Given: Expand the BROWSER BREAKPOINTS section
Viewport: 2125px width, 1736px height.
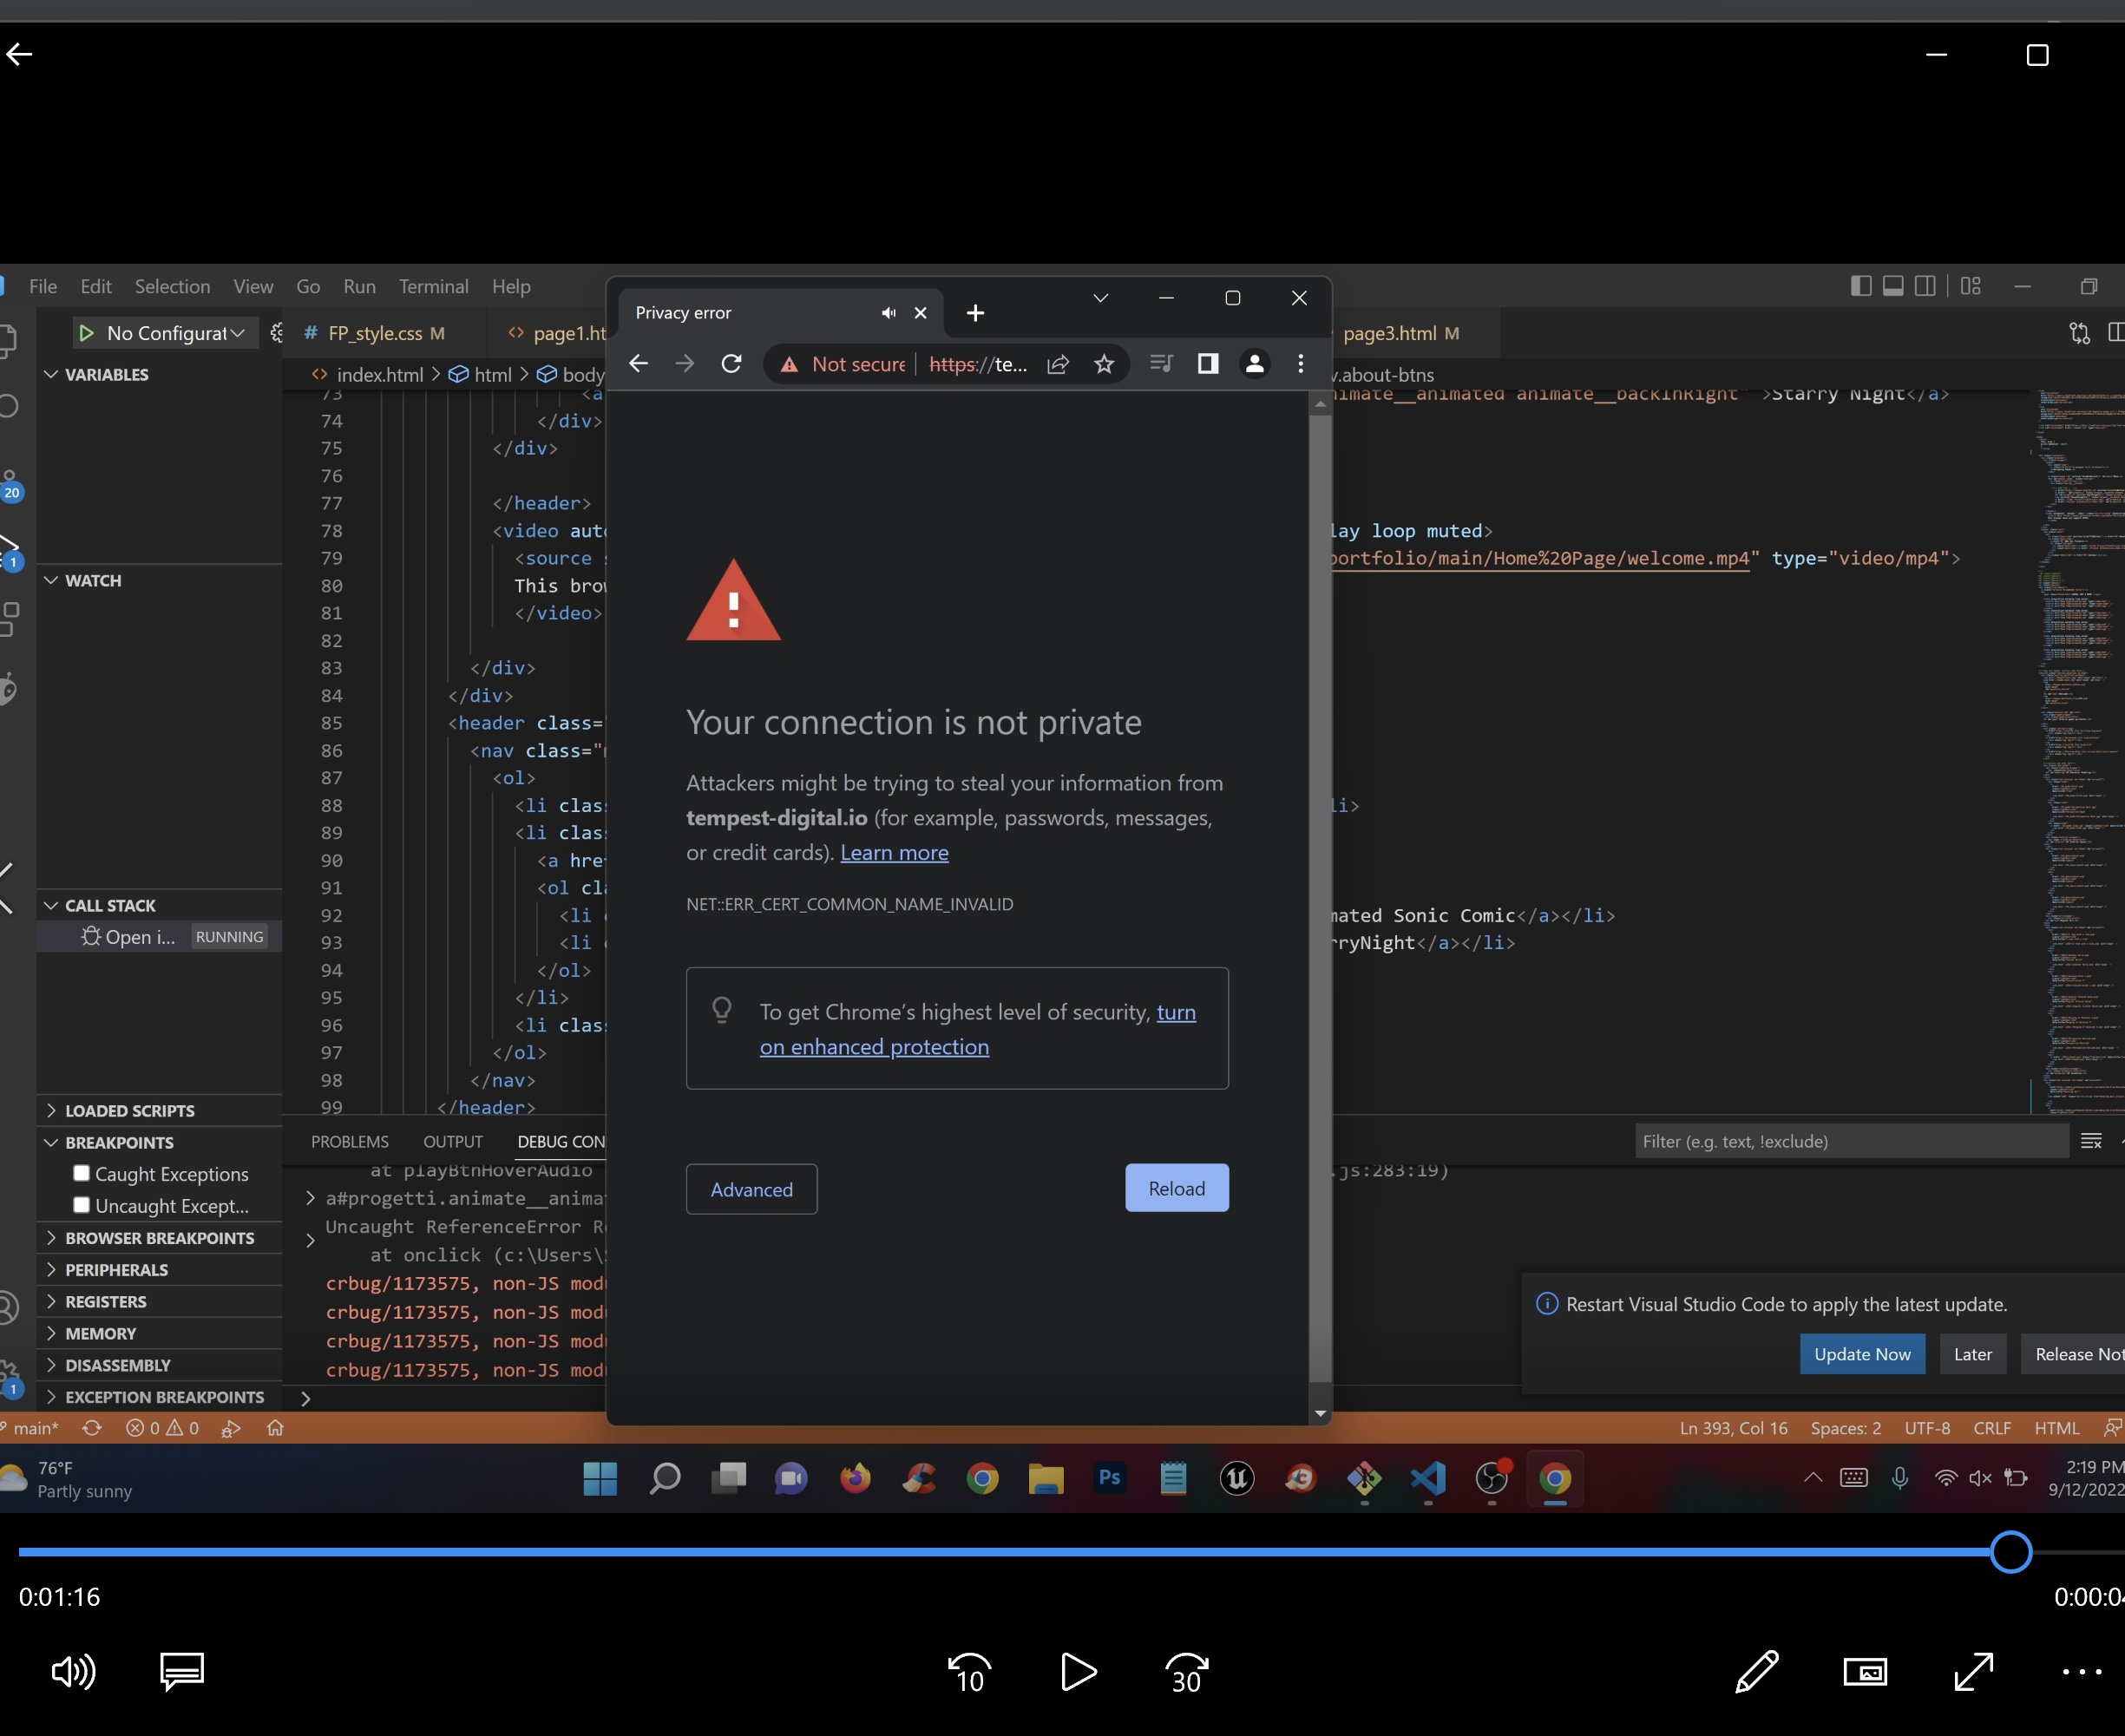Looking at the screenshot, I should (160, 1238).
